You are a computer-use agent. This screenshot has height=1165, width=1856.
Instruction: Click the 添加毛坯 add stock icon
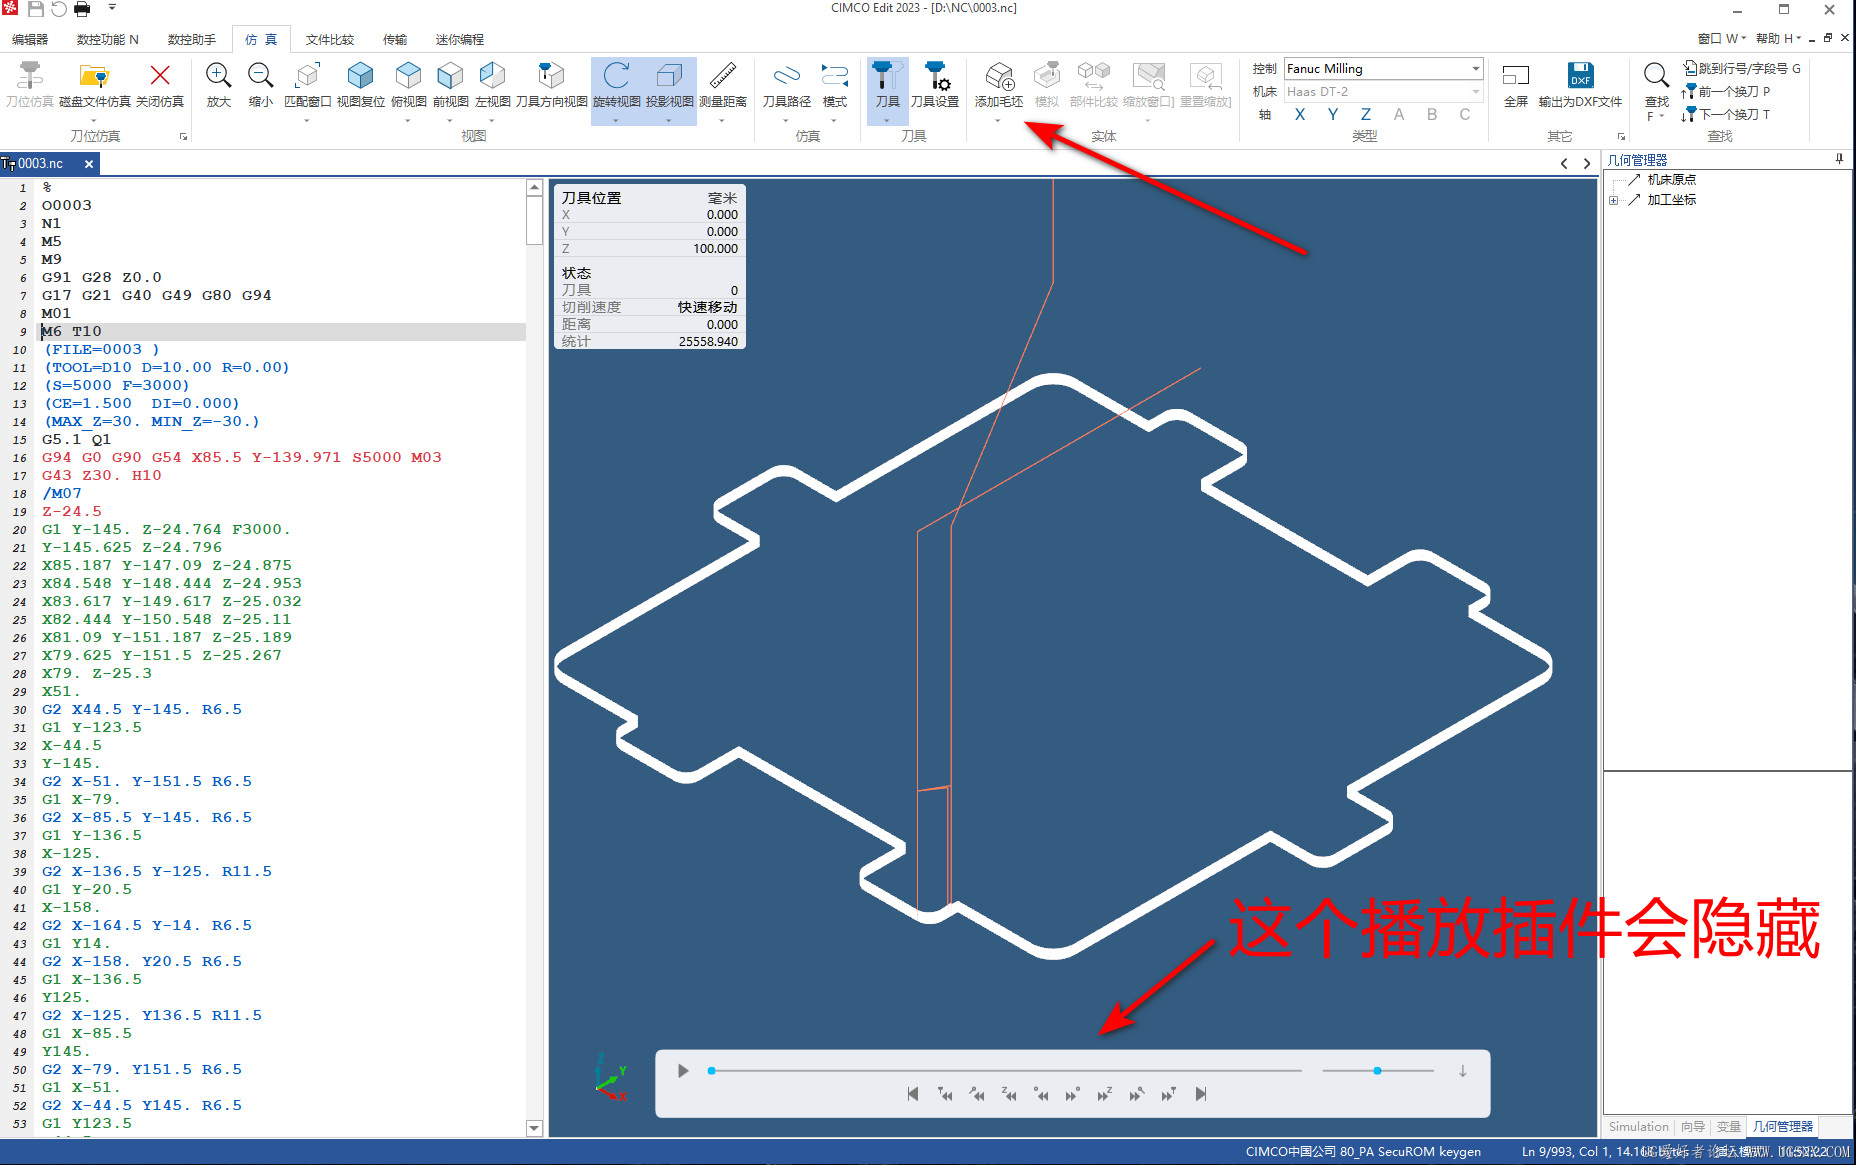[999, 76]
